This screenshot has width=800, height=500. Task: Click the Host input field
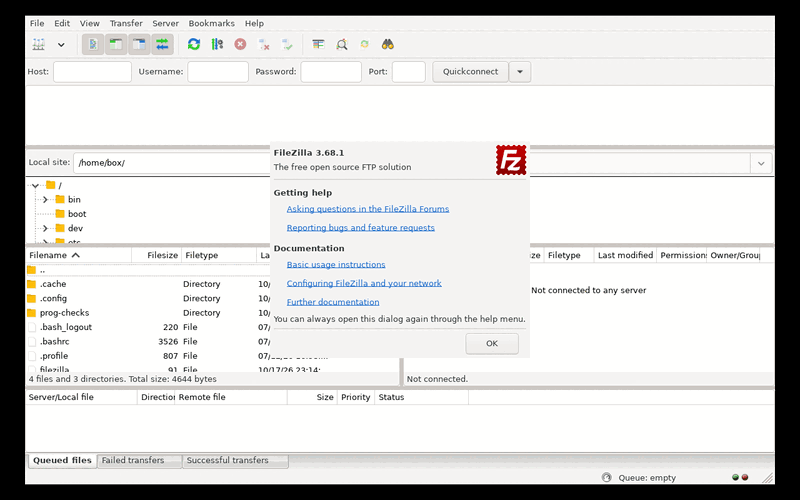point(92,71)
